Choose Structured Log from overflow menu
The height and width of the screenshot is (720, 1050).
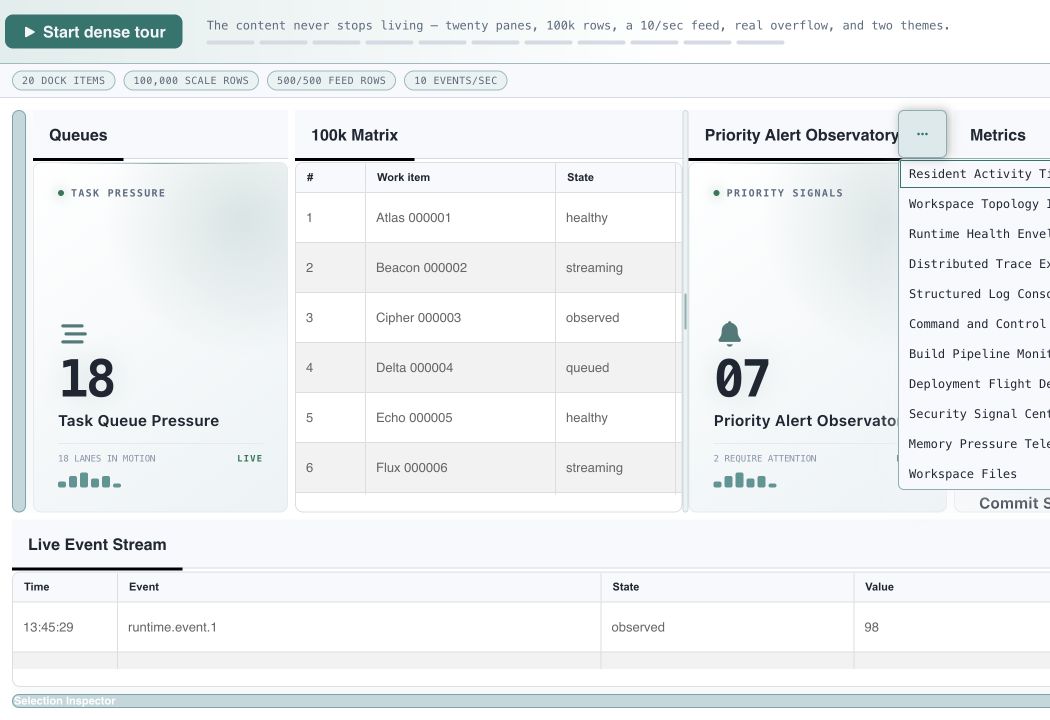click(x=975, y=294)
